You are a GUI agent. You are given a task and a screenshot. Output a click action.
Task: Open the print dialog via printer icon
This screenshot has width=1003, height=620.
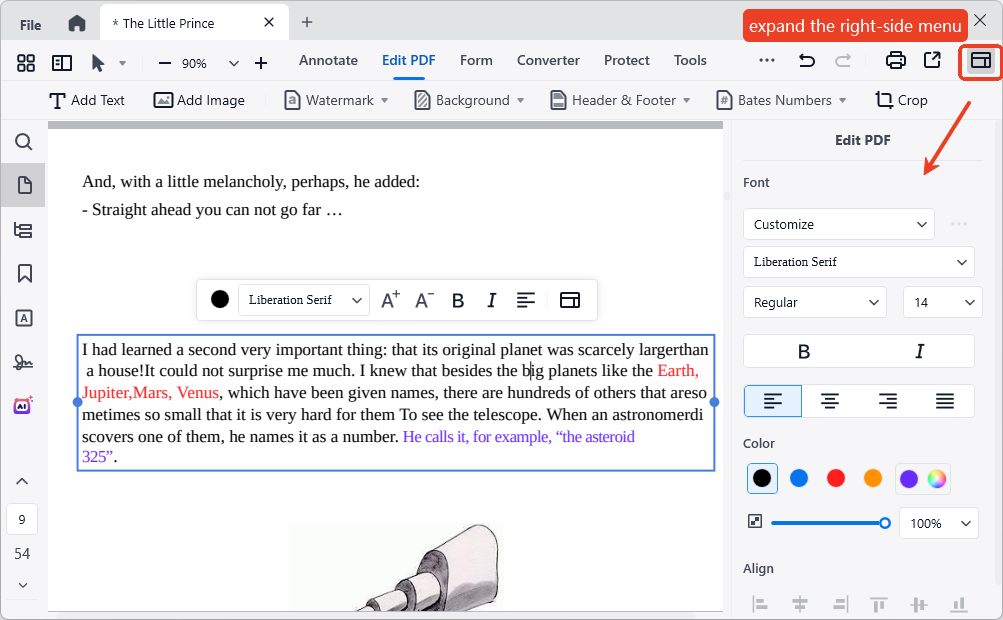click(x=895, y=60)
